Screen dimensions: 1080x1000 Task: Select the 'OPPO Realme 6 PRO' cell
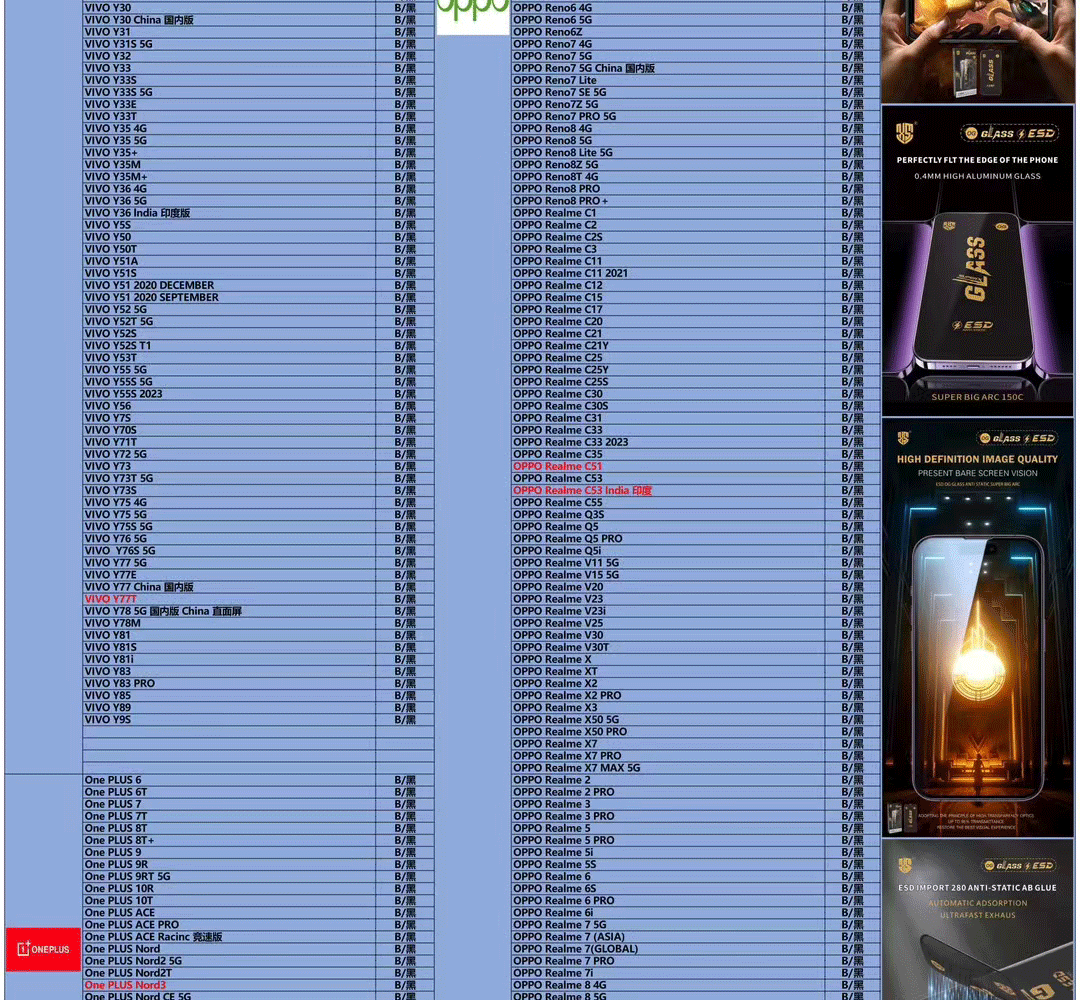click(x=668, y=901)
